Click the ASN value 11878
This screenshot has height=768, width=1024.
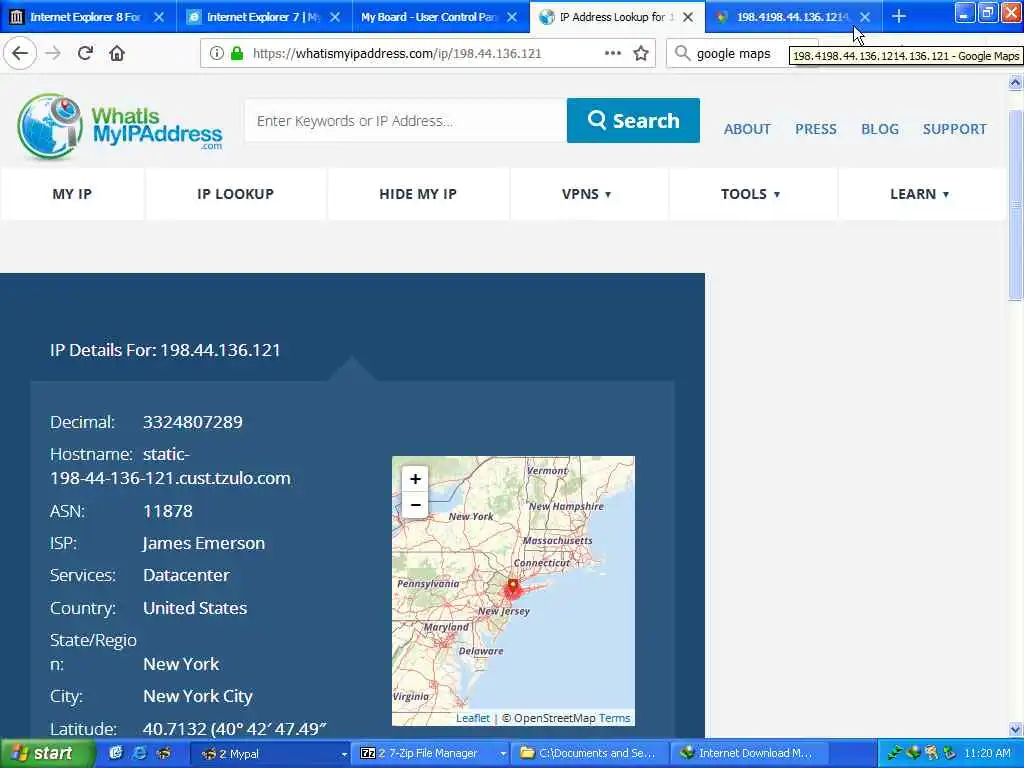[168, 511]
